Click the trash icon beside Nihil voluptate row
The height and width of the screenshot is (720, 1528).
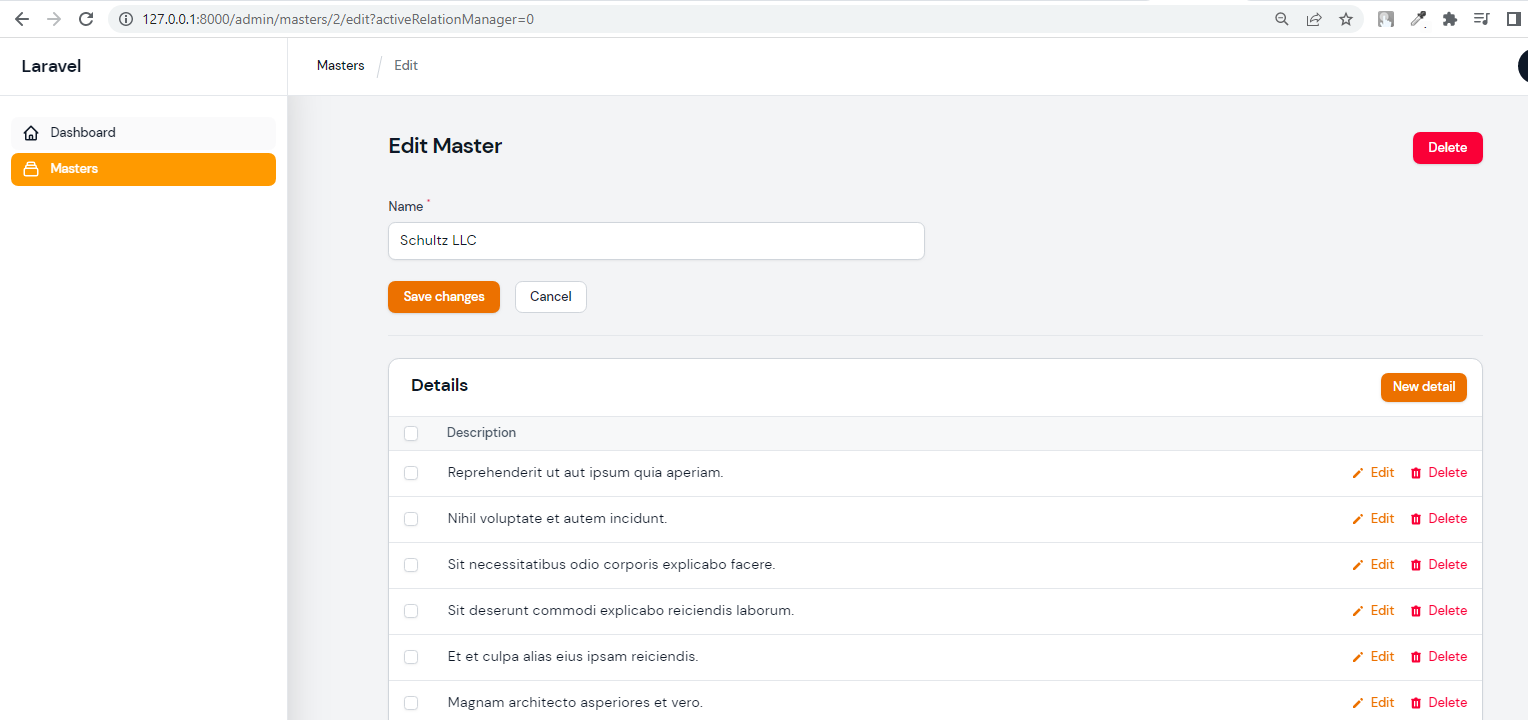[1416, 518]
